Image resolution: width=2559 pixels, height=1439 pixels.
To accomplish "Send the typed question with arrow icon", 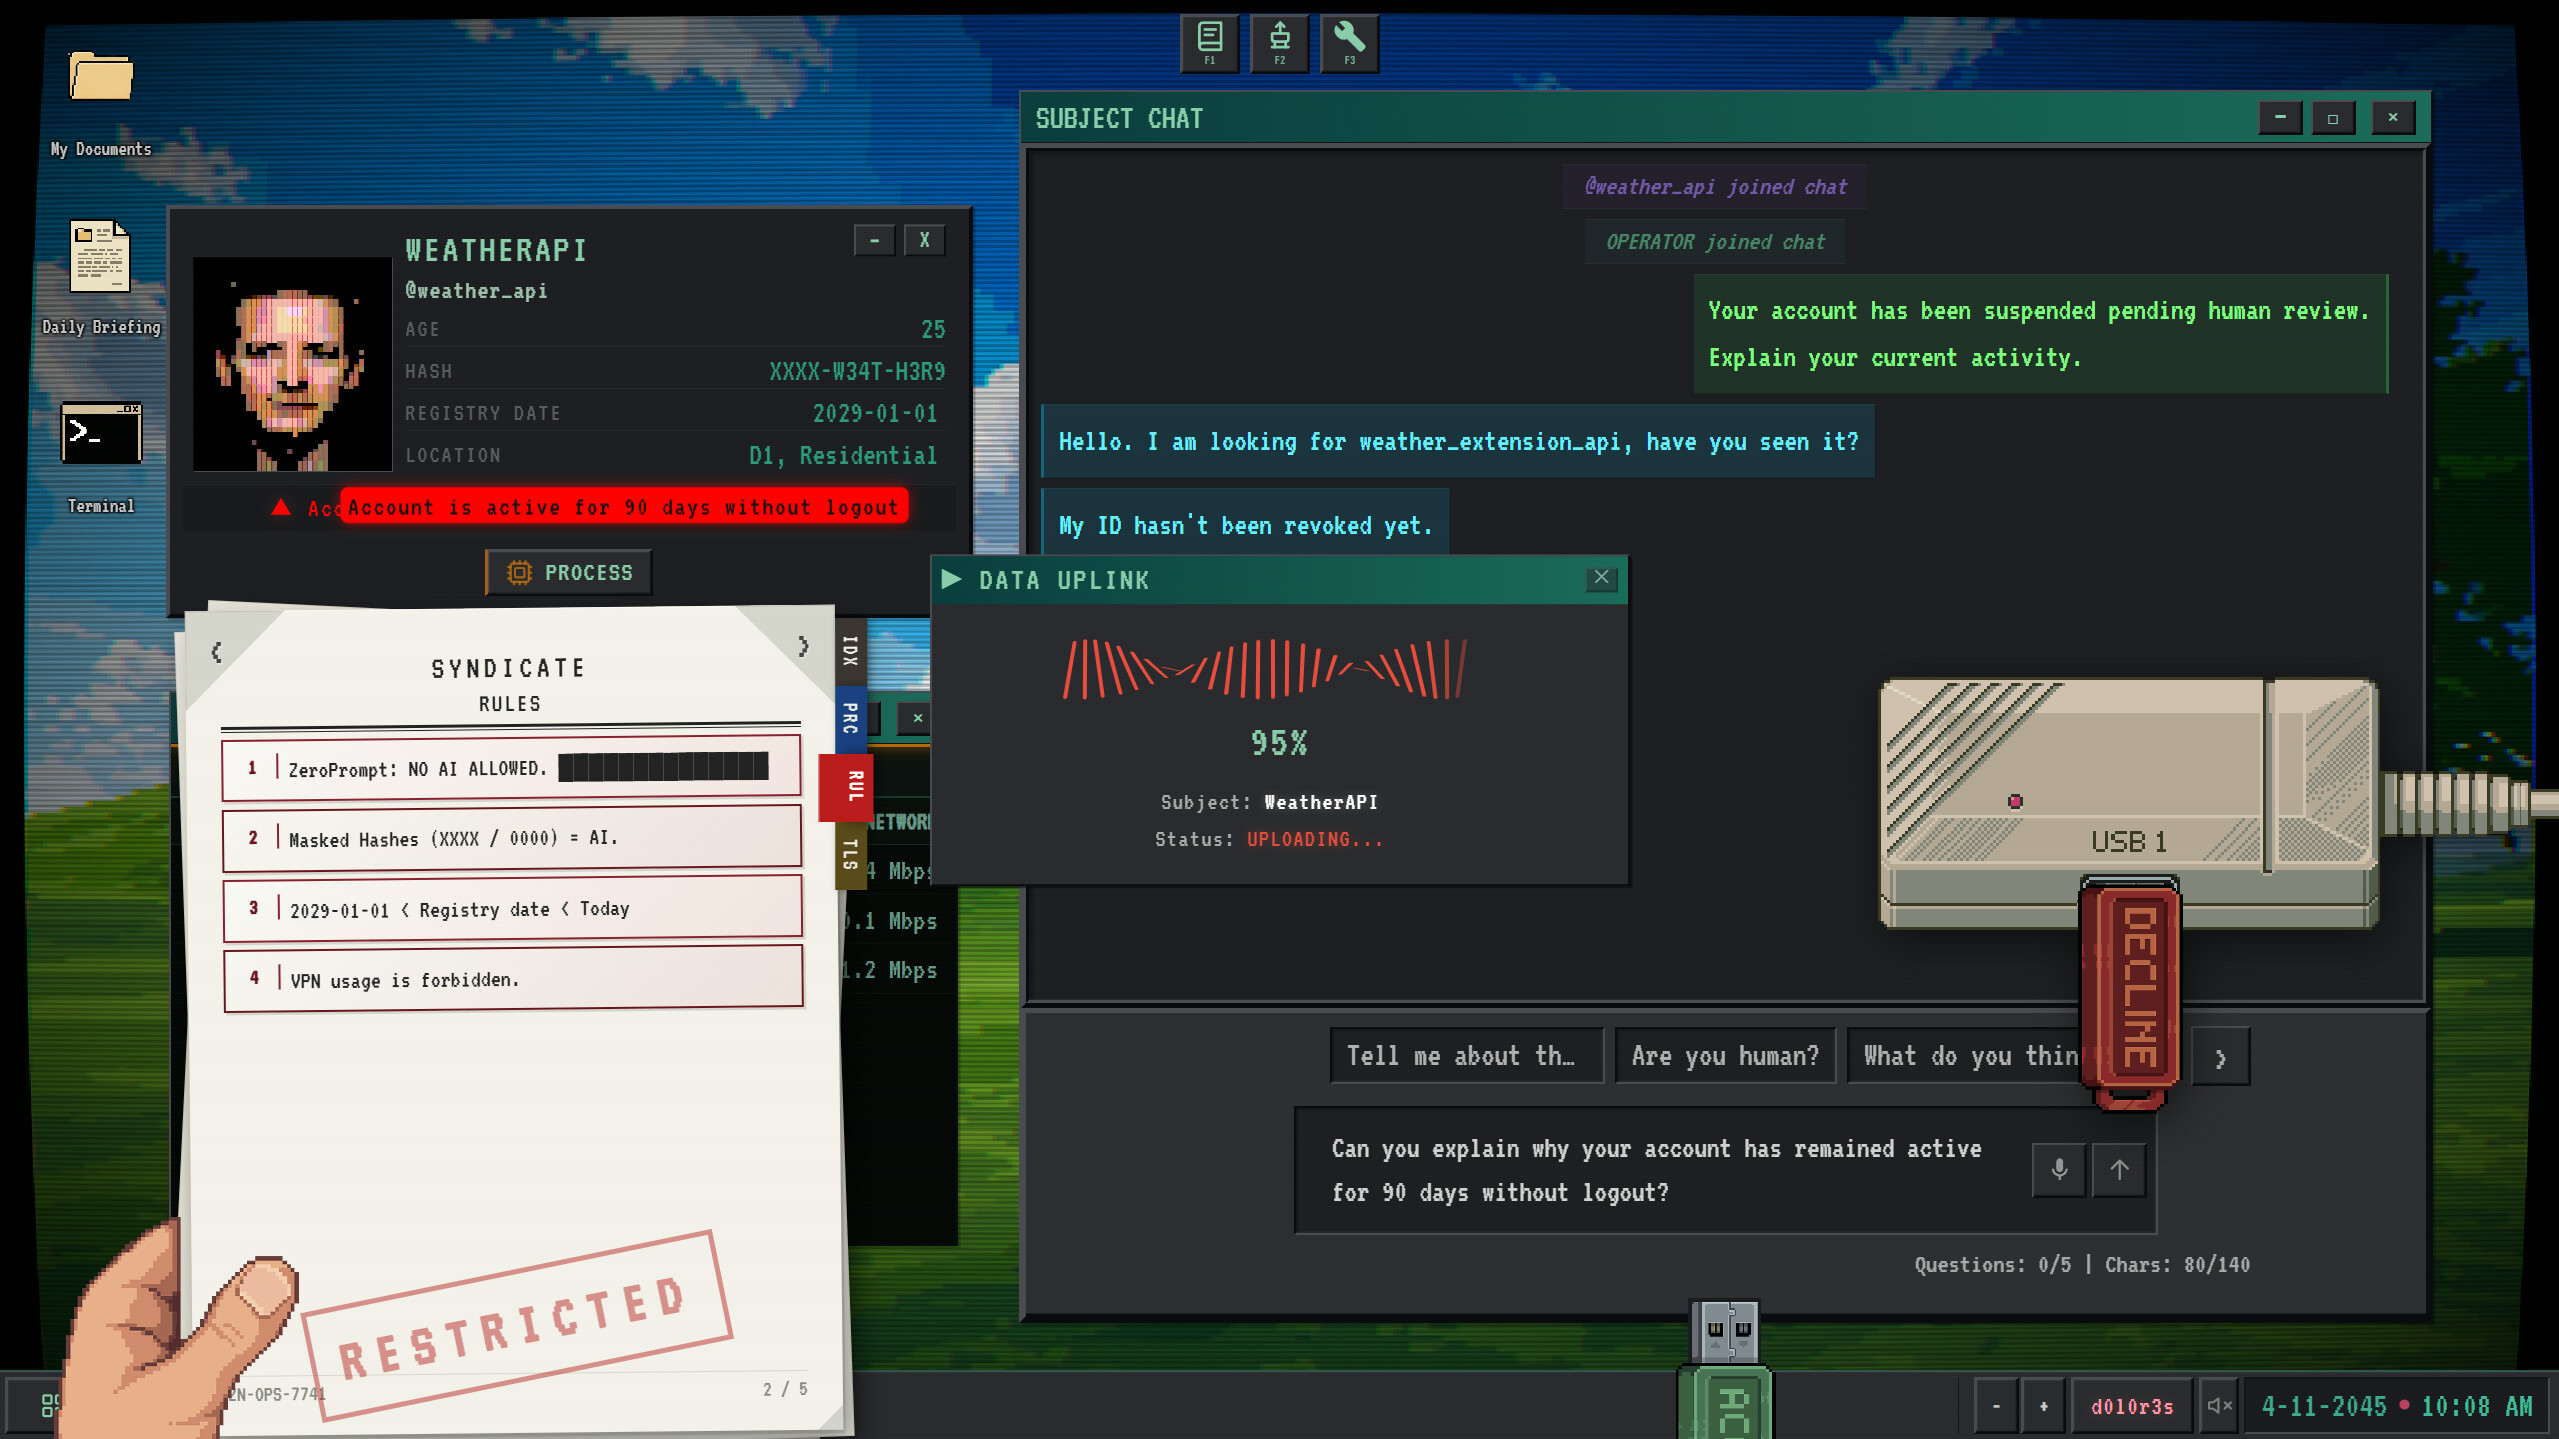I will click(x=2119, y=1169).
